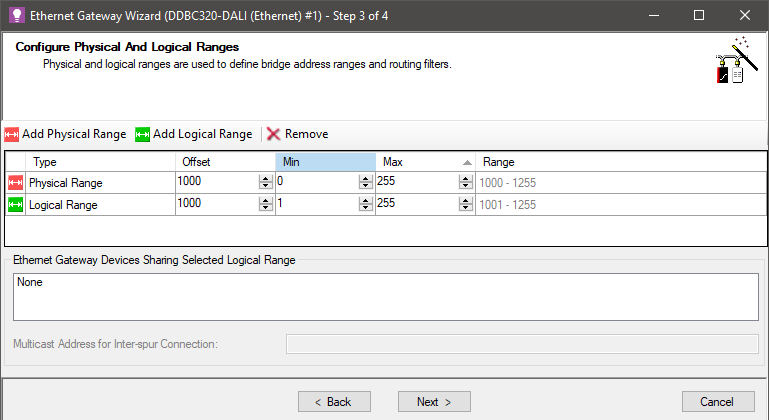Decrease Physical Range Min with down arrow
The width and height of the screenshot is (769, 420).
[x=366, y=185]
